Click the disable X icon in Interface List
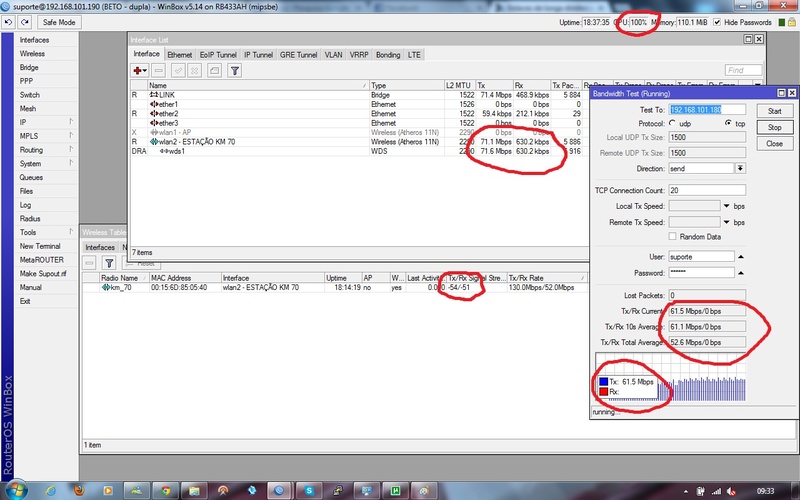This screenshot has height=500, width=800. tap(195, 70)
